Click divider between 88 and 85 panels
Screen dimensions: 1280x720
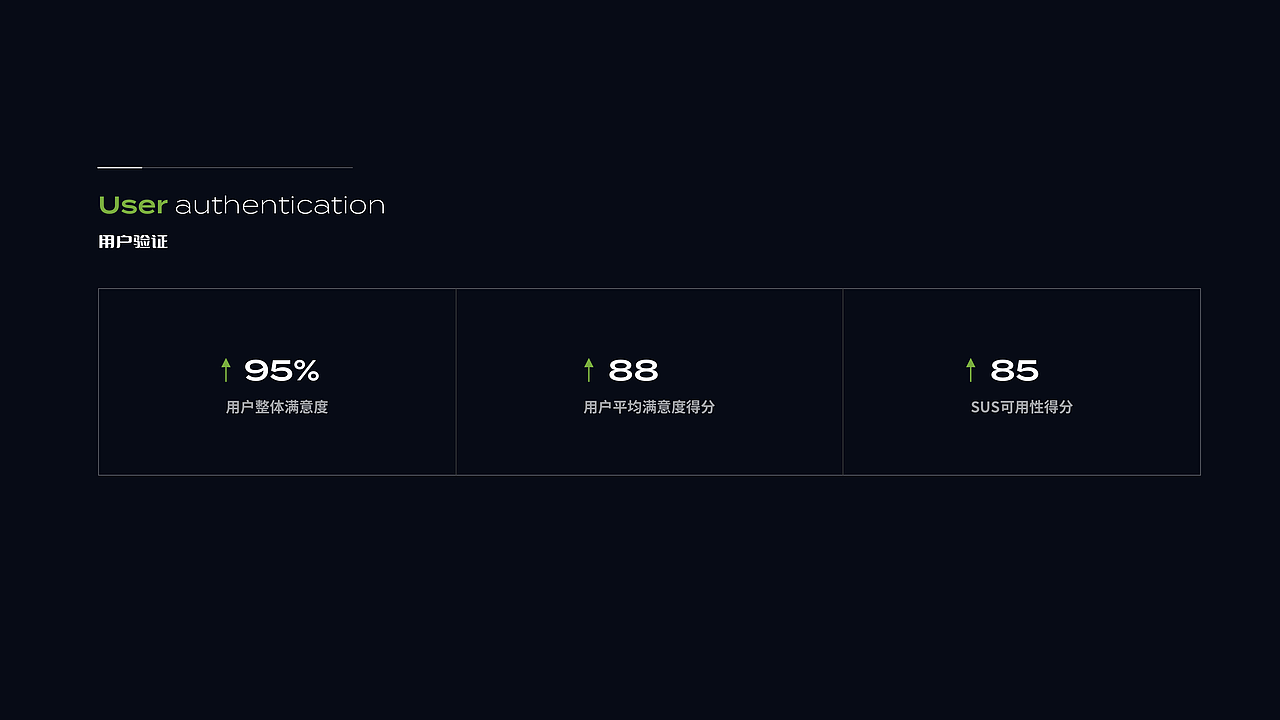click(x=843, y=382)
